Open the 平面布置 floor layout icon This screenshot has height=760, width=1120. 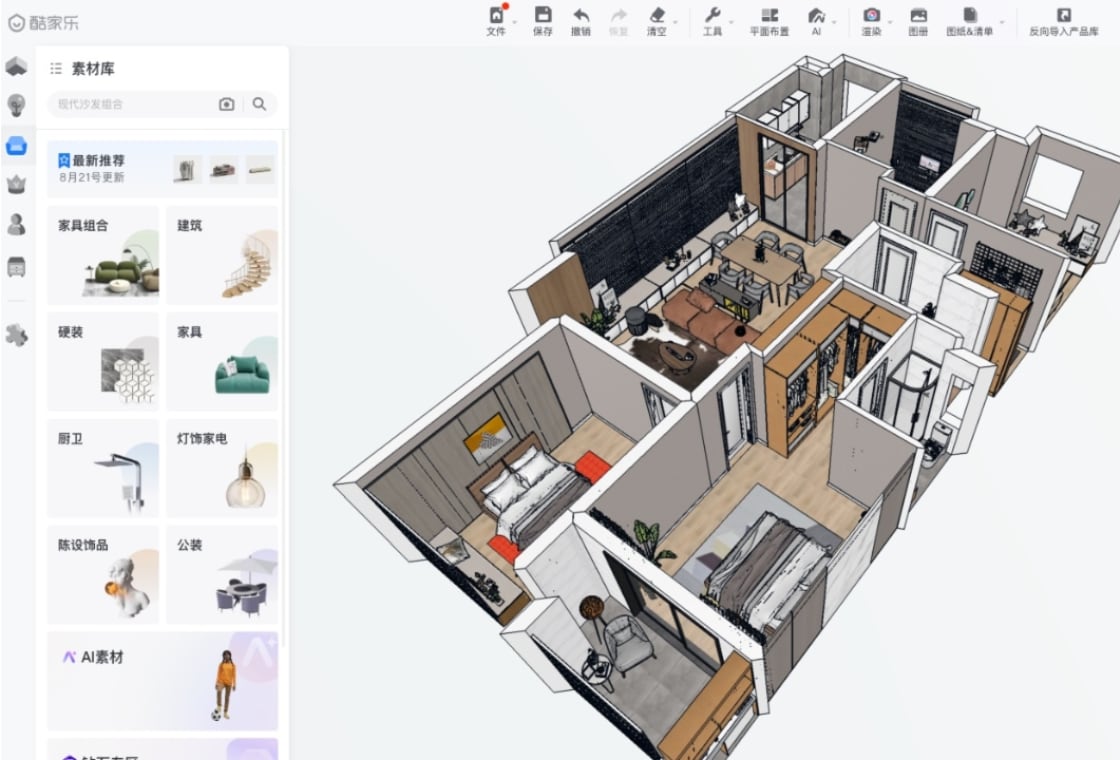[769, 15]
